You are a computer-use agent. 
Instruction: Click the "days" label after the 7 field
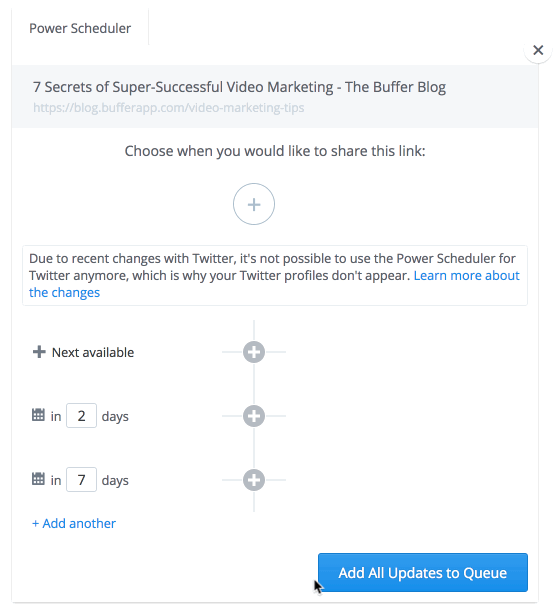click(115, 480)
